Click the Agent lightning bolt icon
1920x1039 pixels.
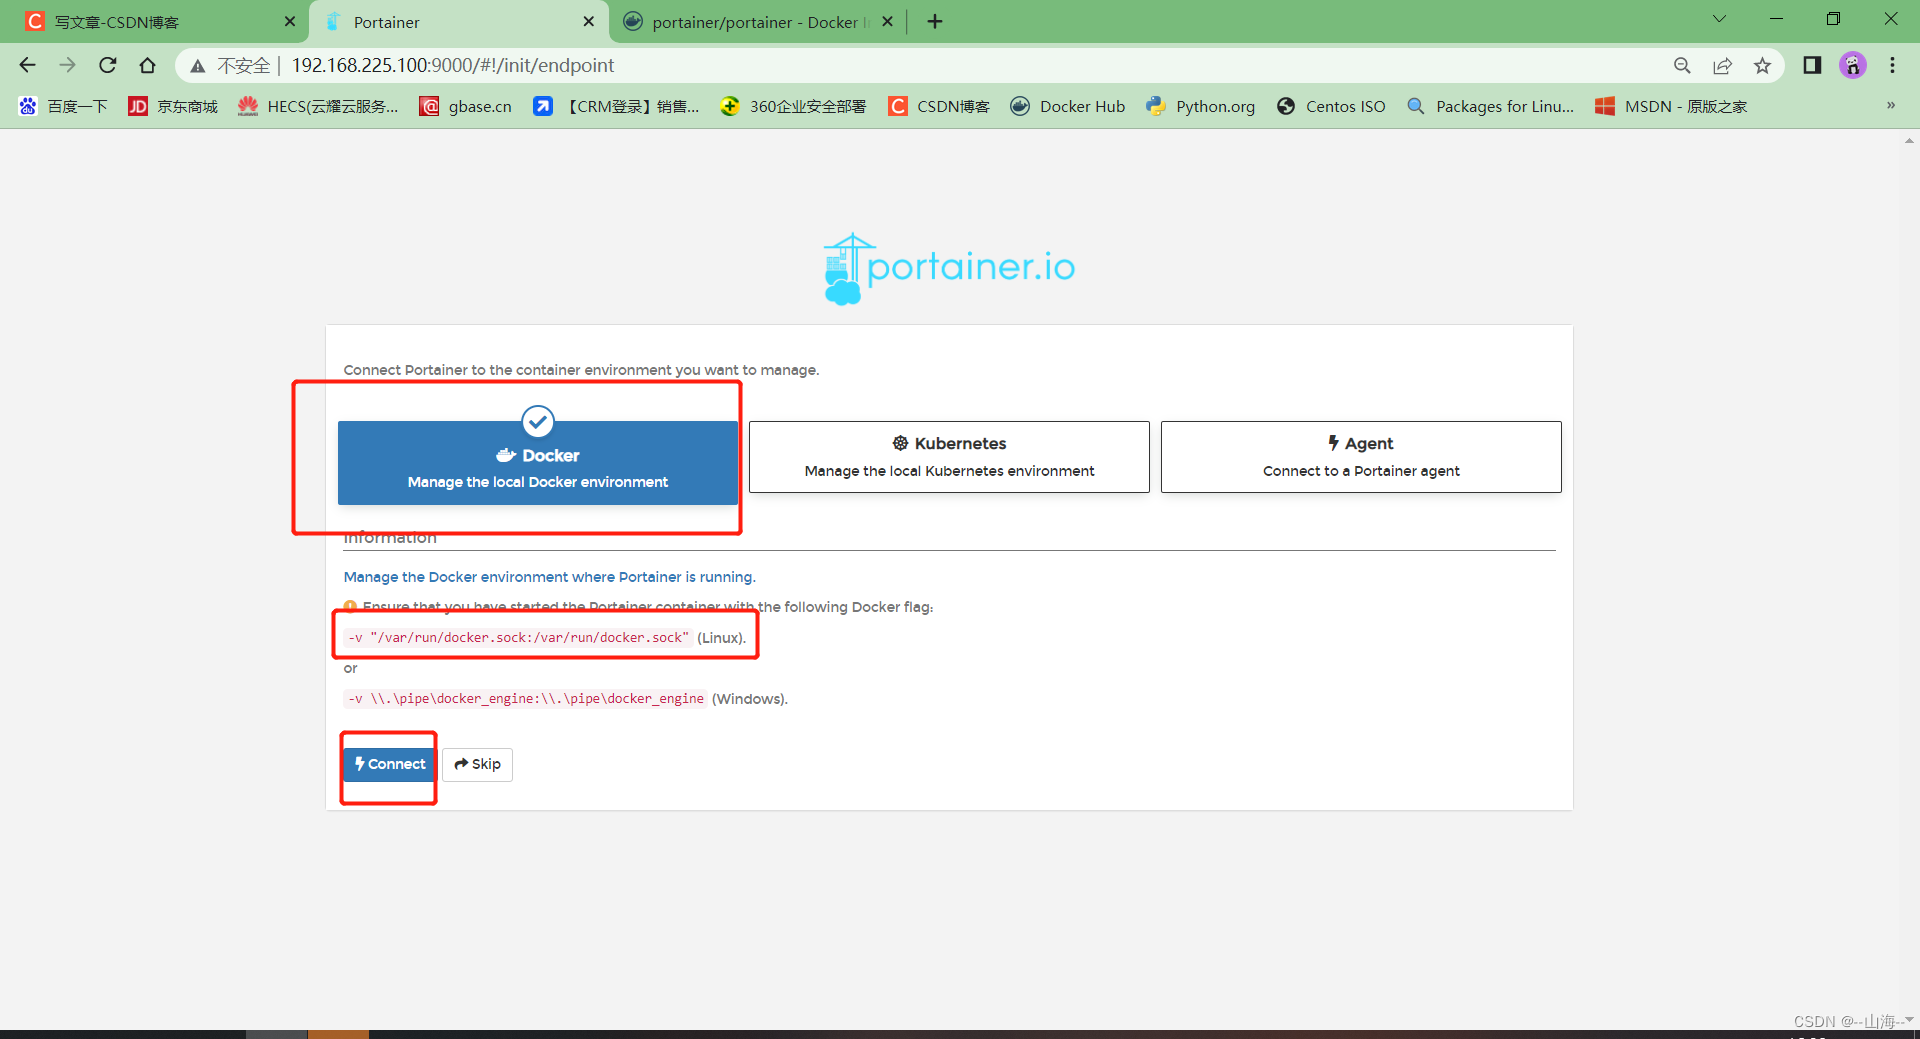[x=1333, y=443]
